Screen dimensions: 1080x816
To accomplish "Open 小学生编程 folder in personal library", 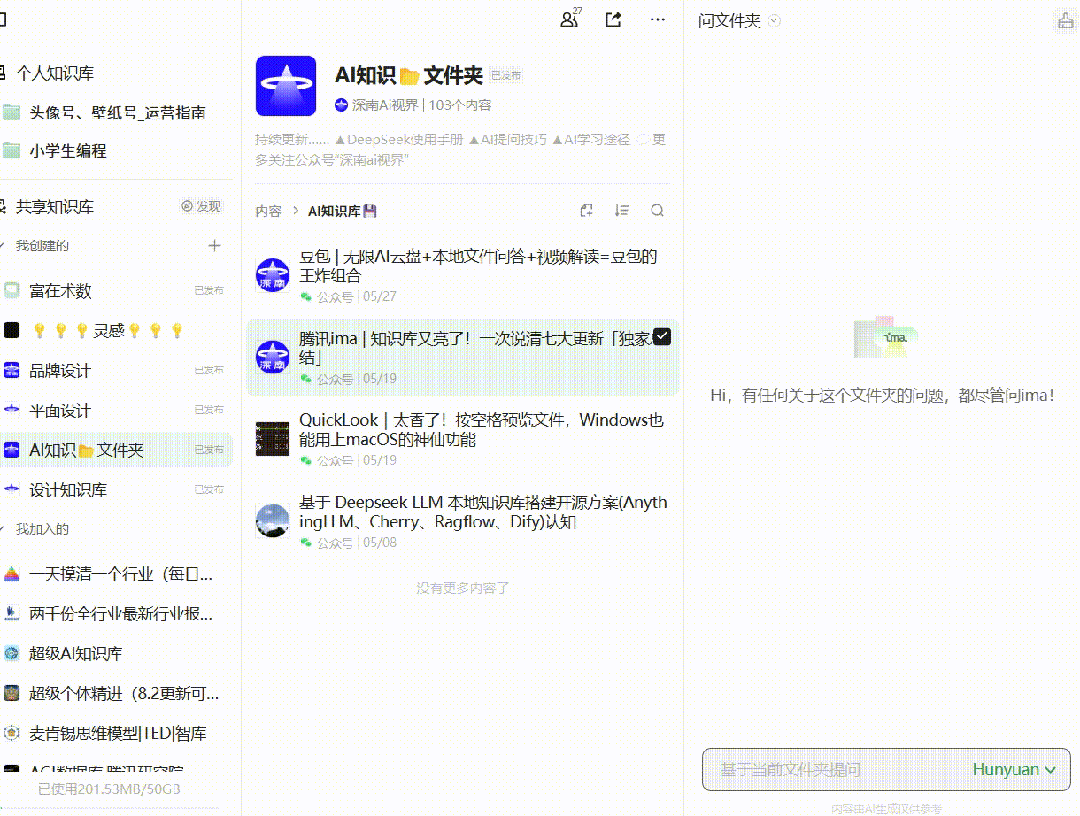I will 67,151.
